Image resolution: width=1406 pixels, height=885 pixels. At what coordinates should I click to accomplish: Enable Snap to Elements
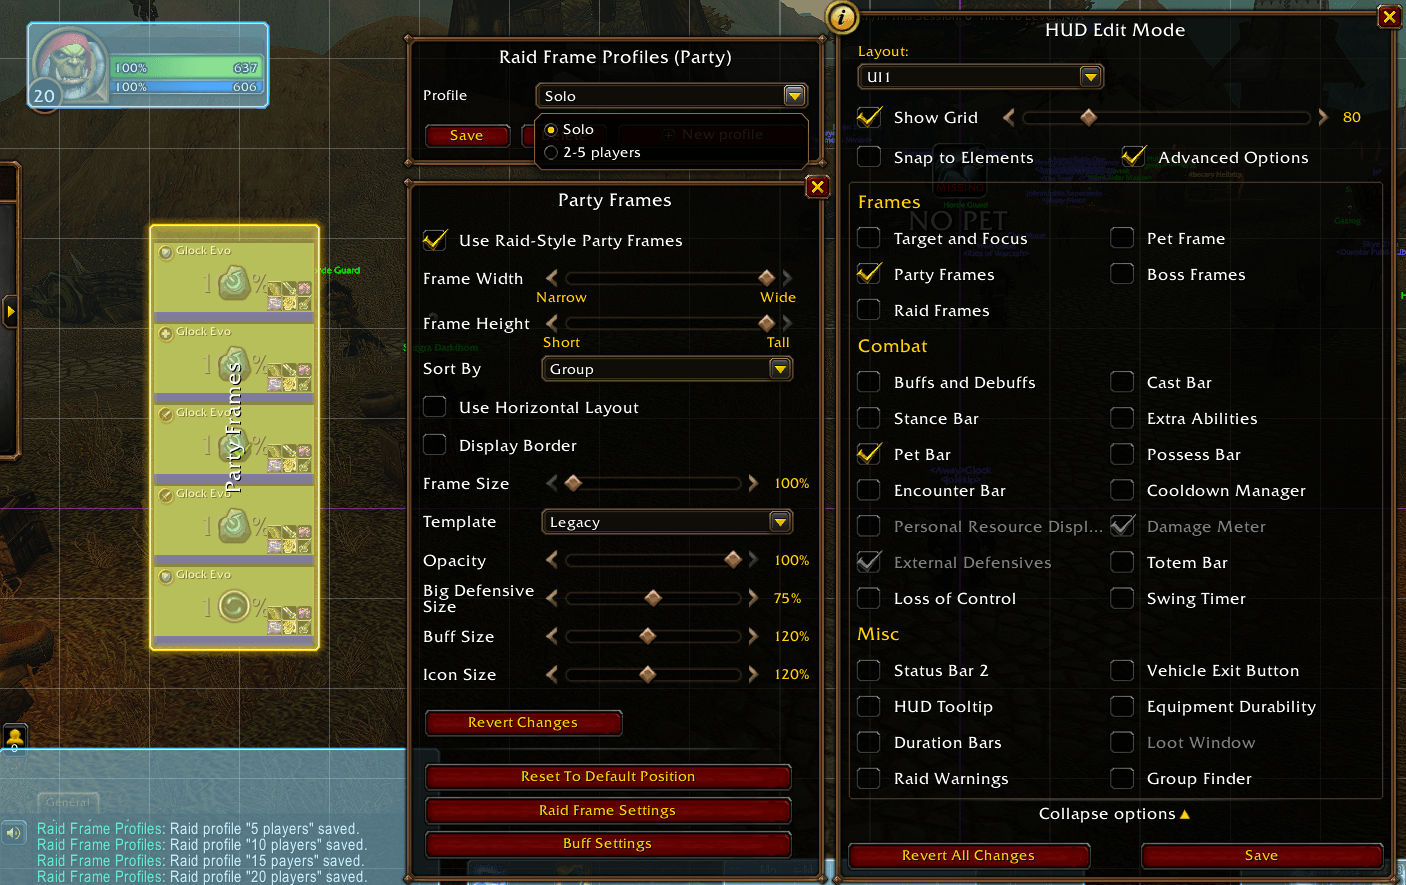869,157
